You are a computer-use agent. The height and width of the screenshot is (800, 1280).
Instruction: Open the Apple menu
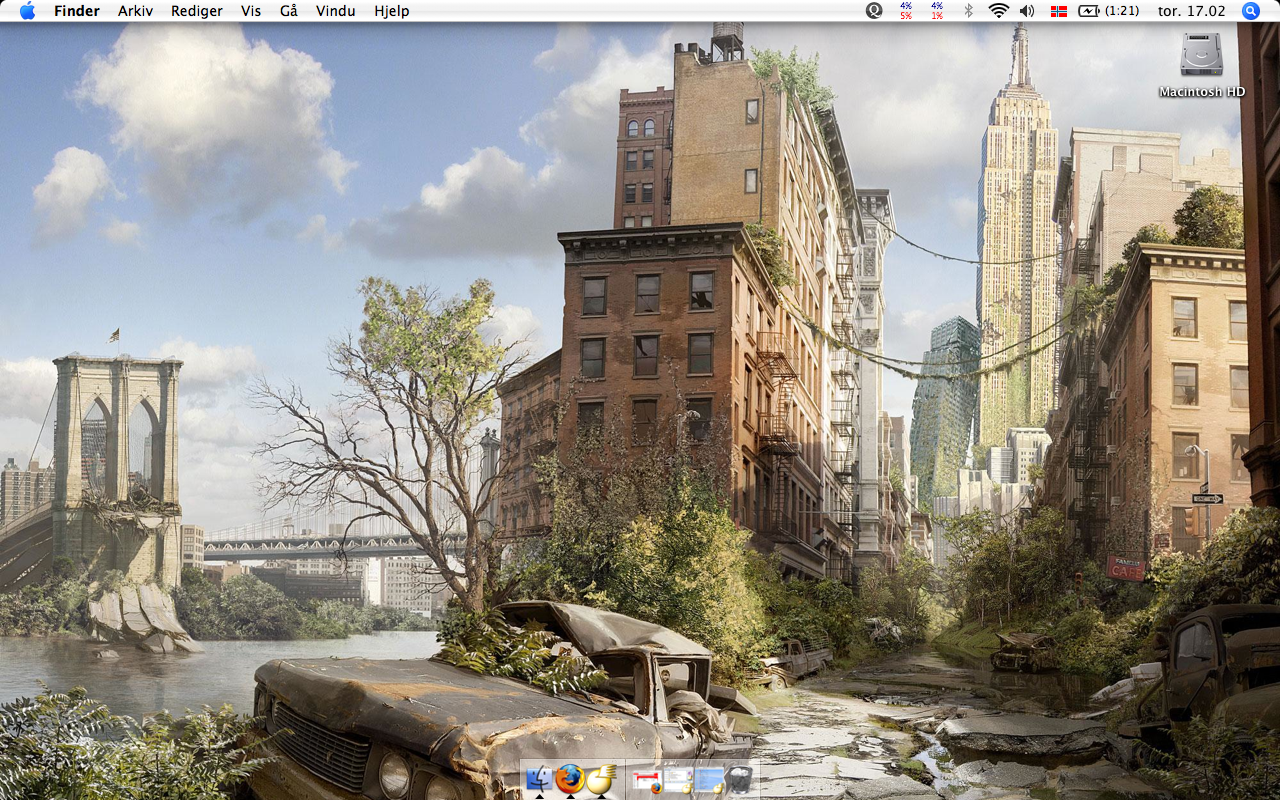27,11
